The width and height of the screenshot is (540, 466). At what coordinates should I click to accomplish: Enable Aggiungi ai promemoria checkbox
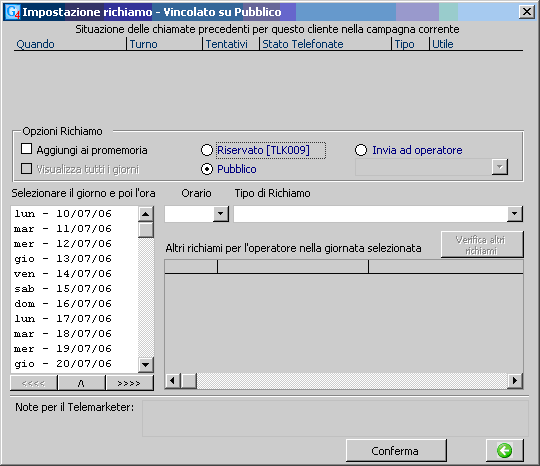[x=27, y=149]
